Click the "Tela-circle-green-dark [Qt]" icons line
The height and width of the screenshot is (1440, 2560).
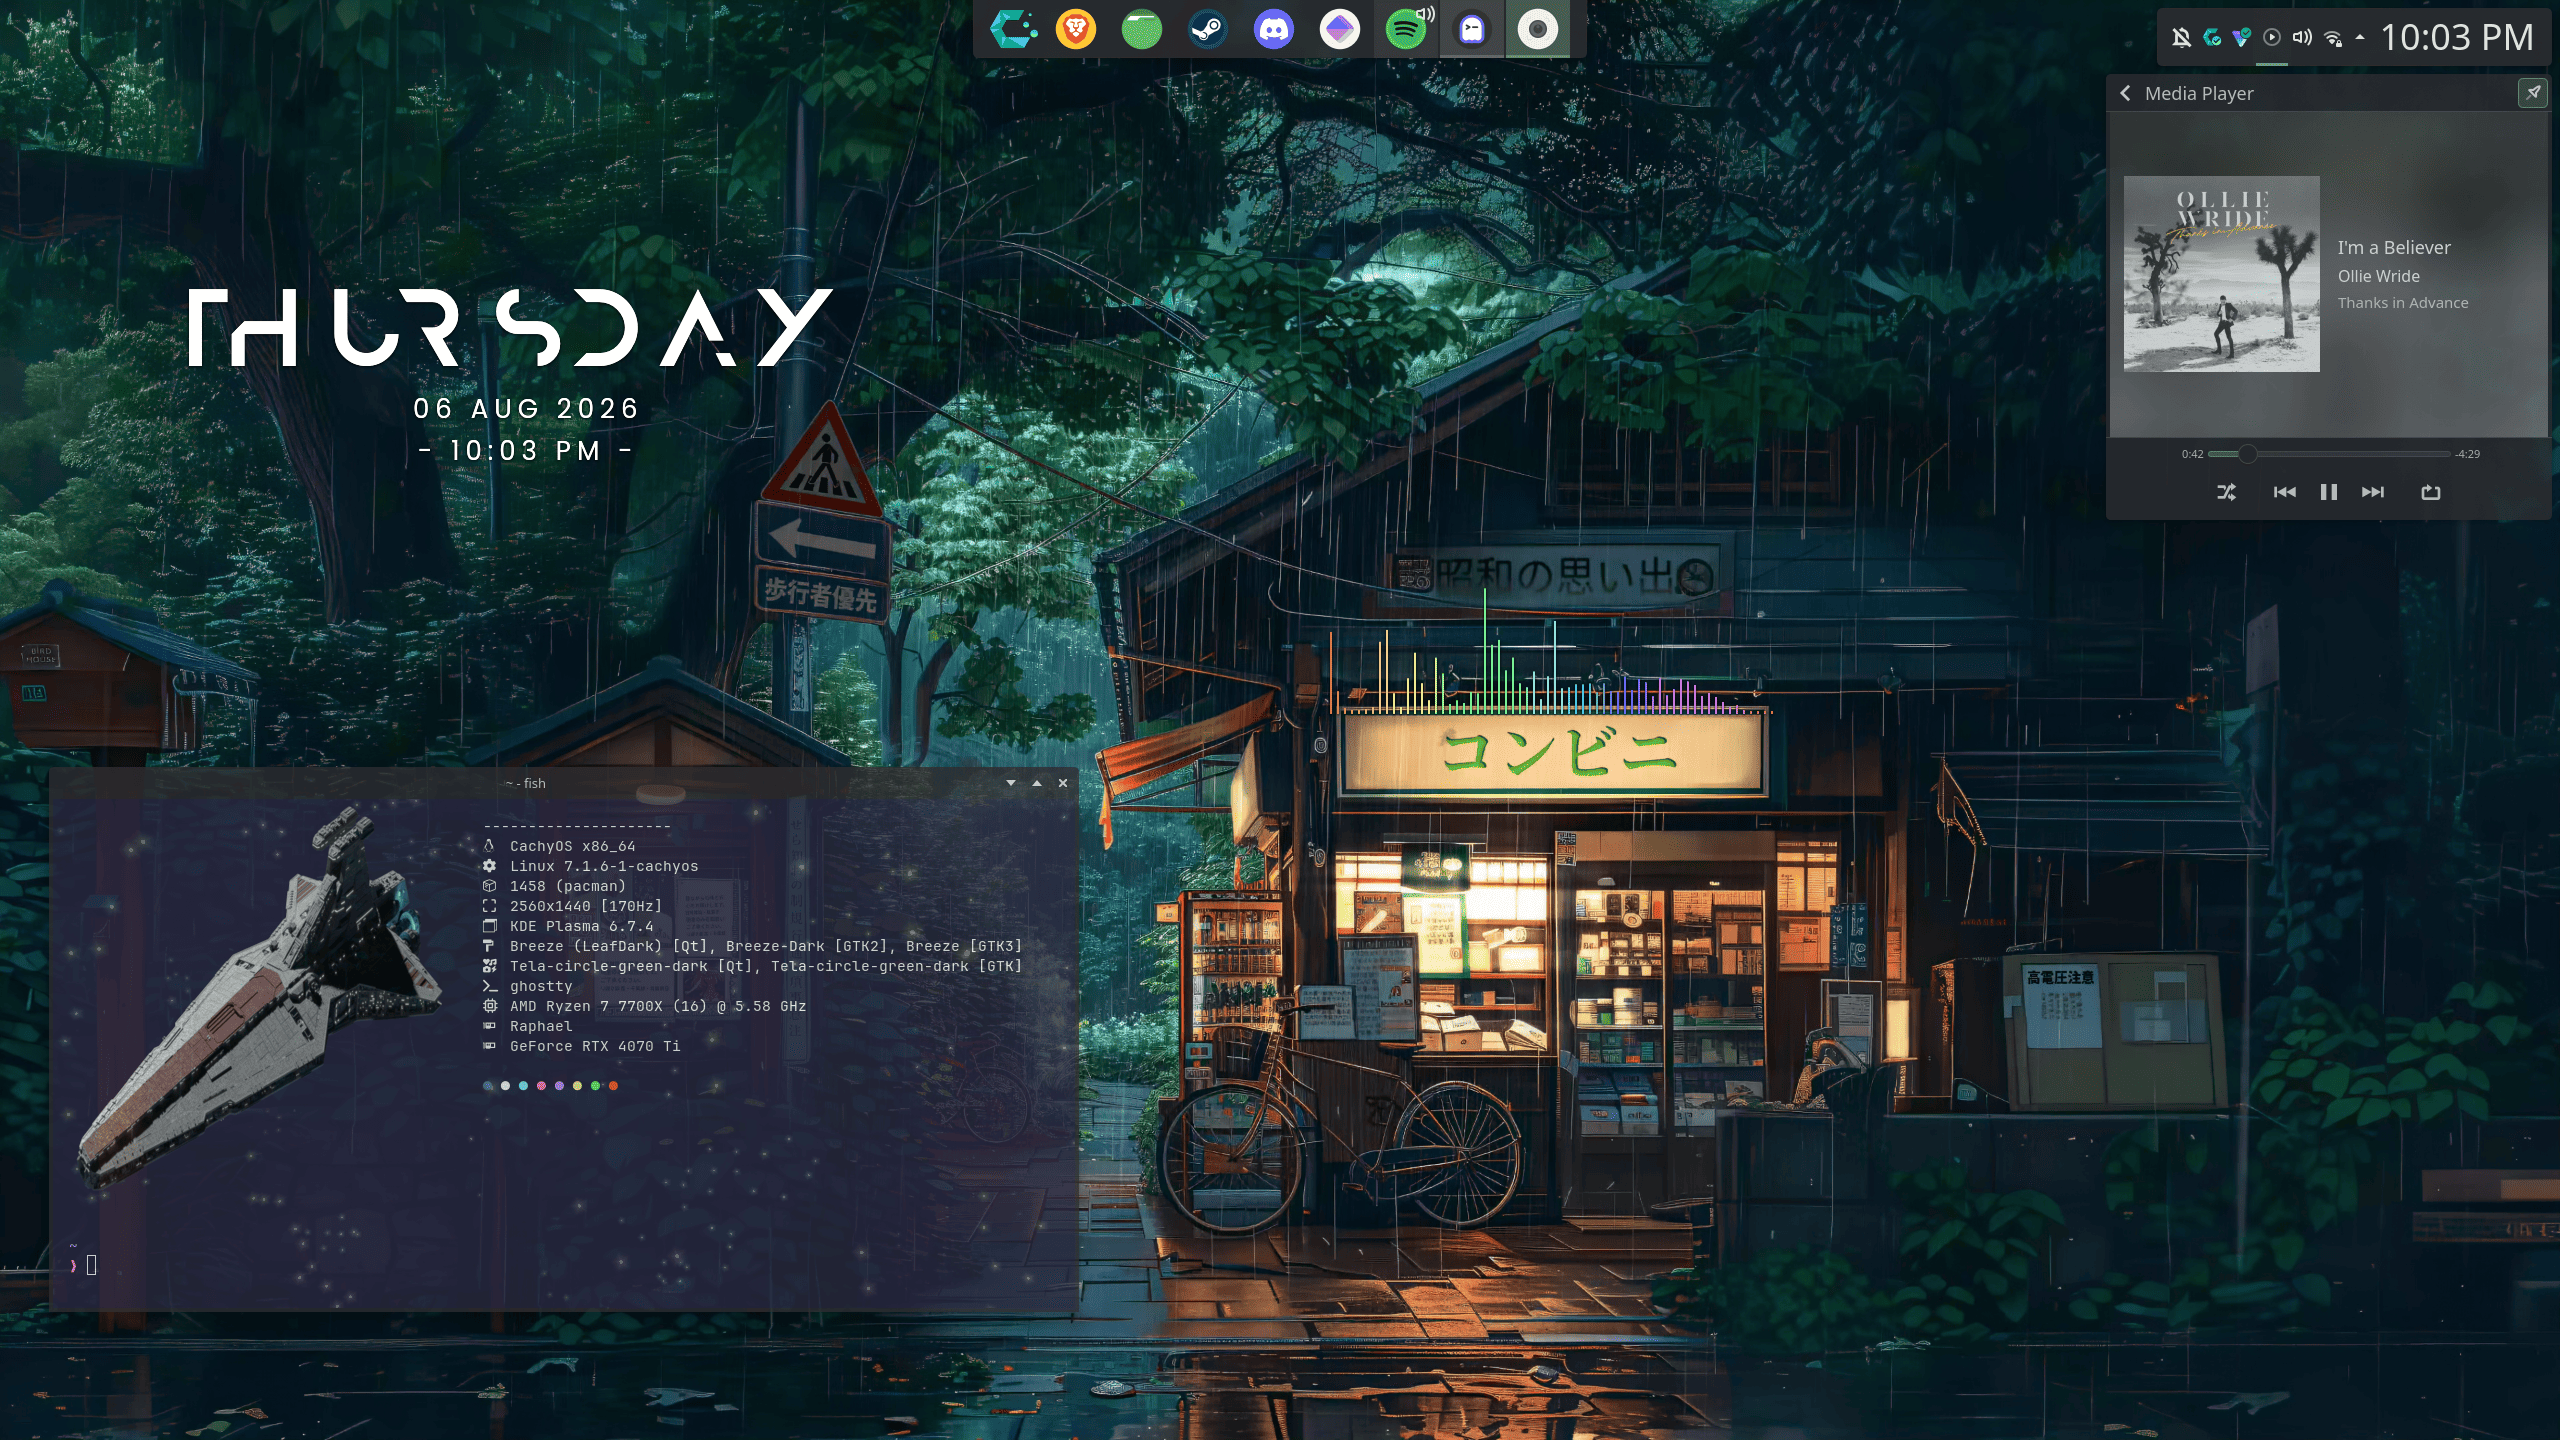coord(766,966)
